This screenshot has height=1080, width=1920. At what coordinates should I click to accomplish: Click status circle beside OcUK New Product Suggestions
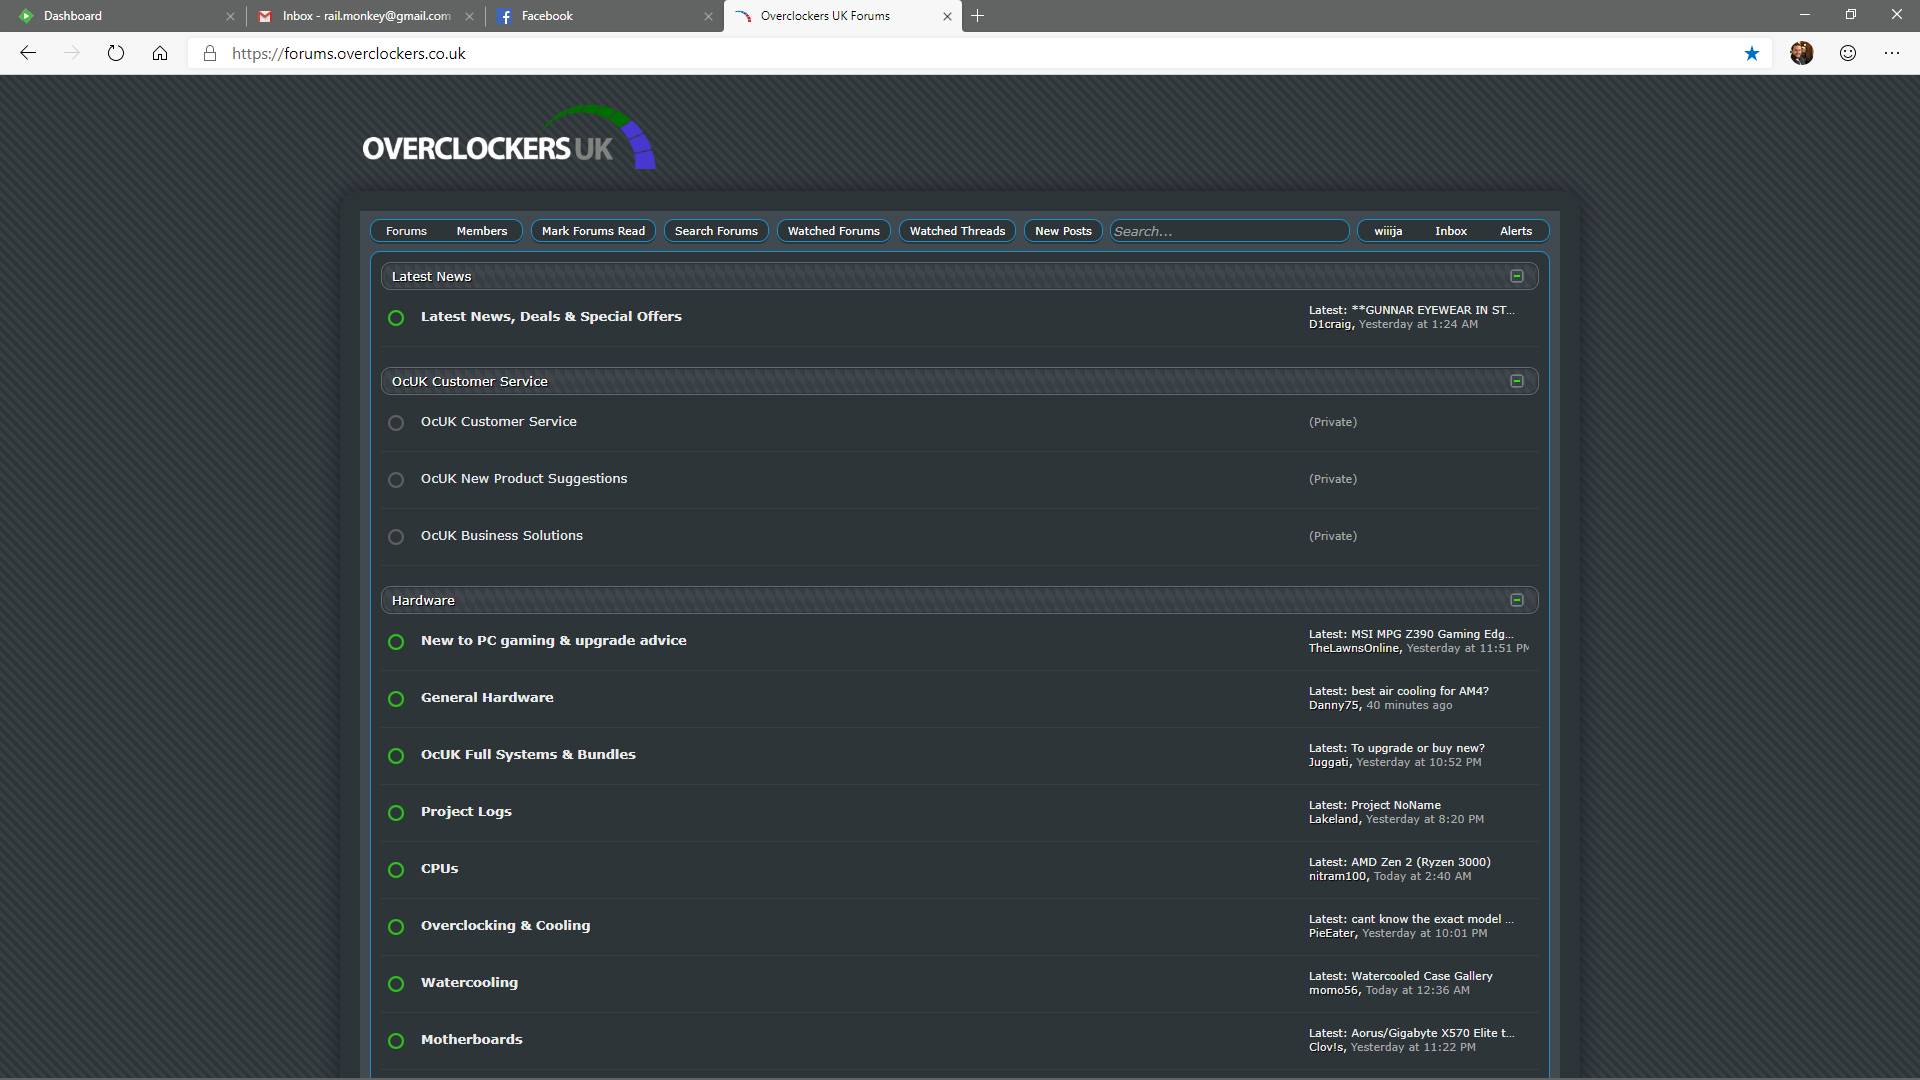tap(396, 480)
